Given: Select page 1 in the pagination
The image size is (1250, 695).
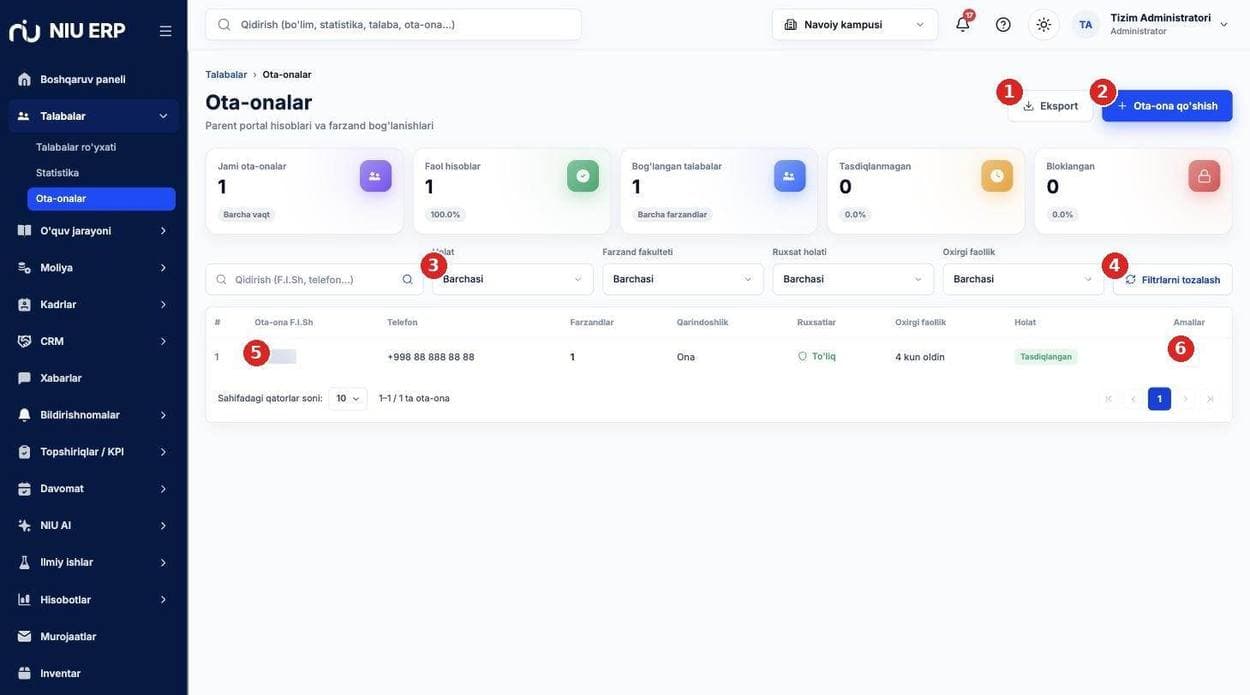Looking at the screenshot, I should pyautogui.click(x=1159, y=399).
